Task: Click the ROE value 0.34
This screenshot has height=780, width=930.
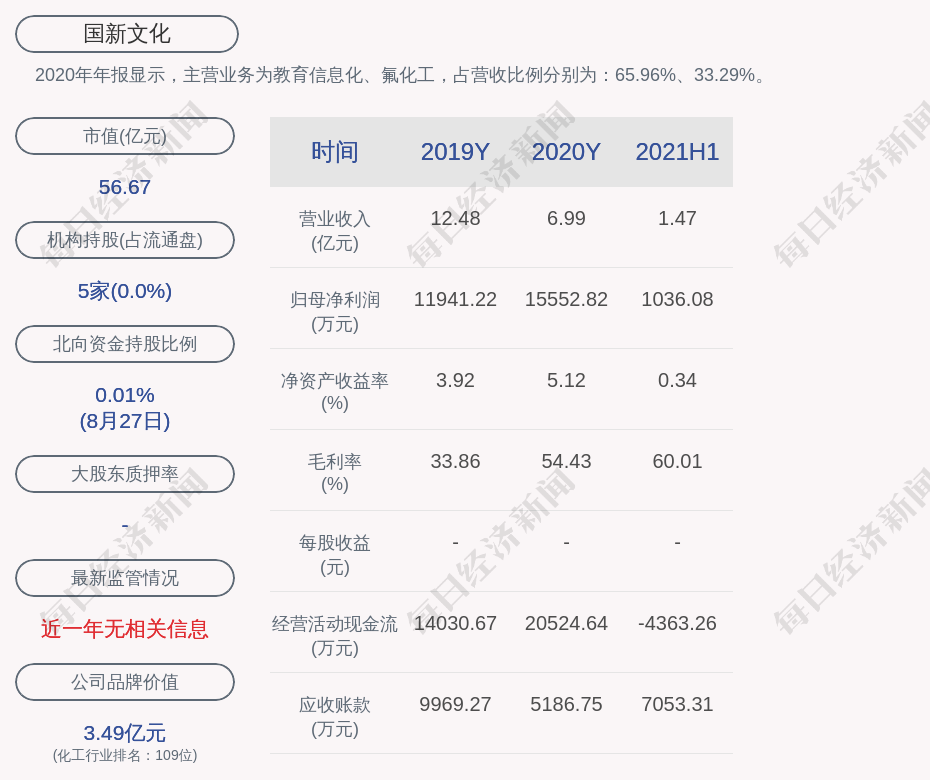Action: 677,380
